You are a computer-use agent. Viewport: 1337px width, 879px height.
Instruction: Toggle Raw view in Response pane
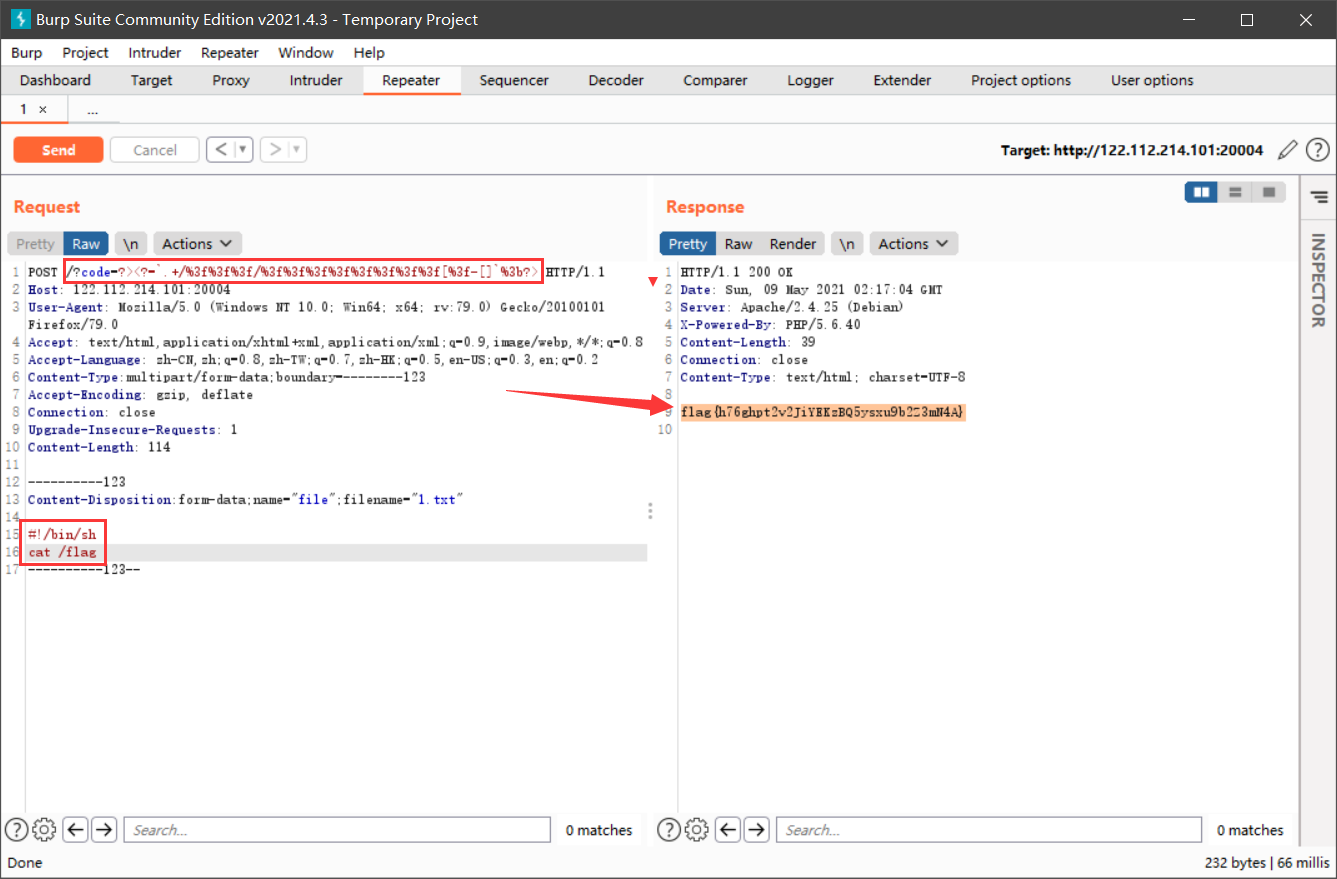point(739,244)
